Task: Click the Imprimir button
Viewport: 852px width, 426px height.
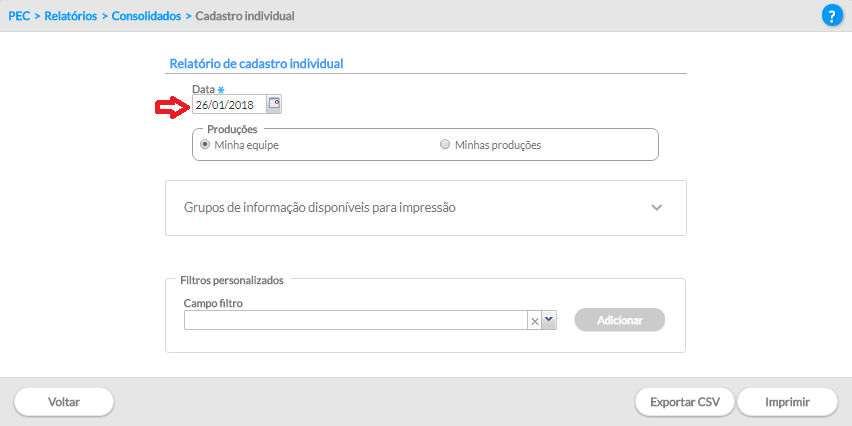Action: tap(787, 402)
